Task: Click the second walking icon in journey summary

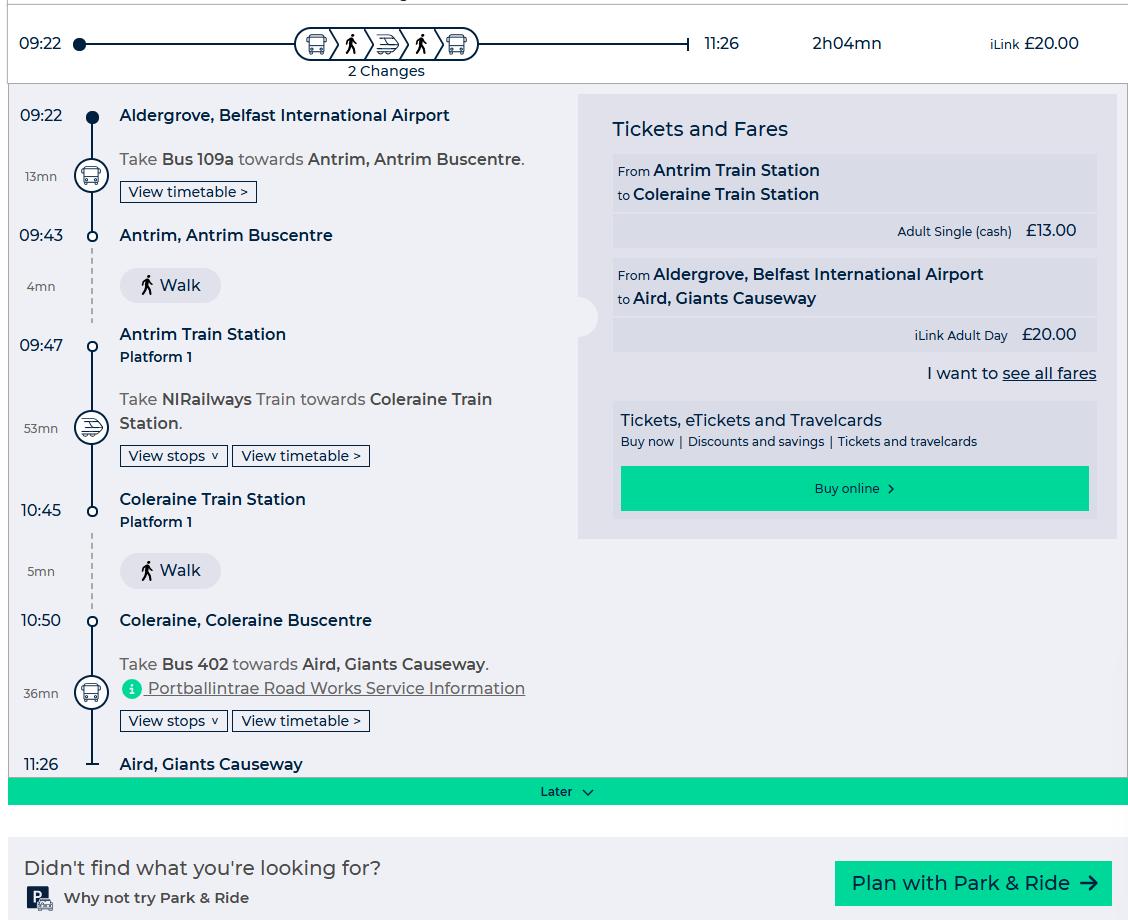Action: [422, 45]
